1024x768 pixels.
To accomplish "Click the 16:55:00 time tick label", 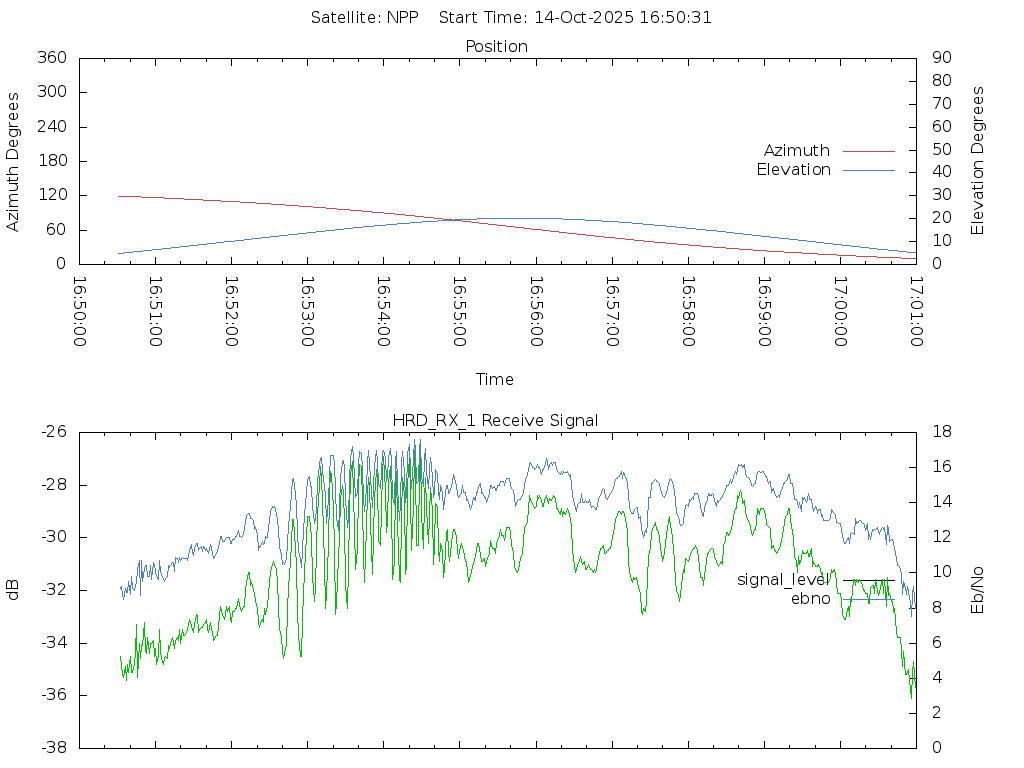I will pyautogui.click(x=459, y=311).
